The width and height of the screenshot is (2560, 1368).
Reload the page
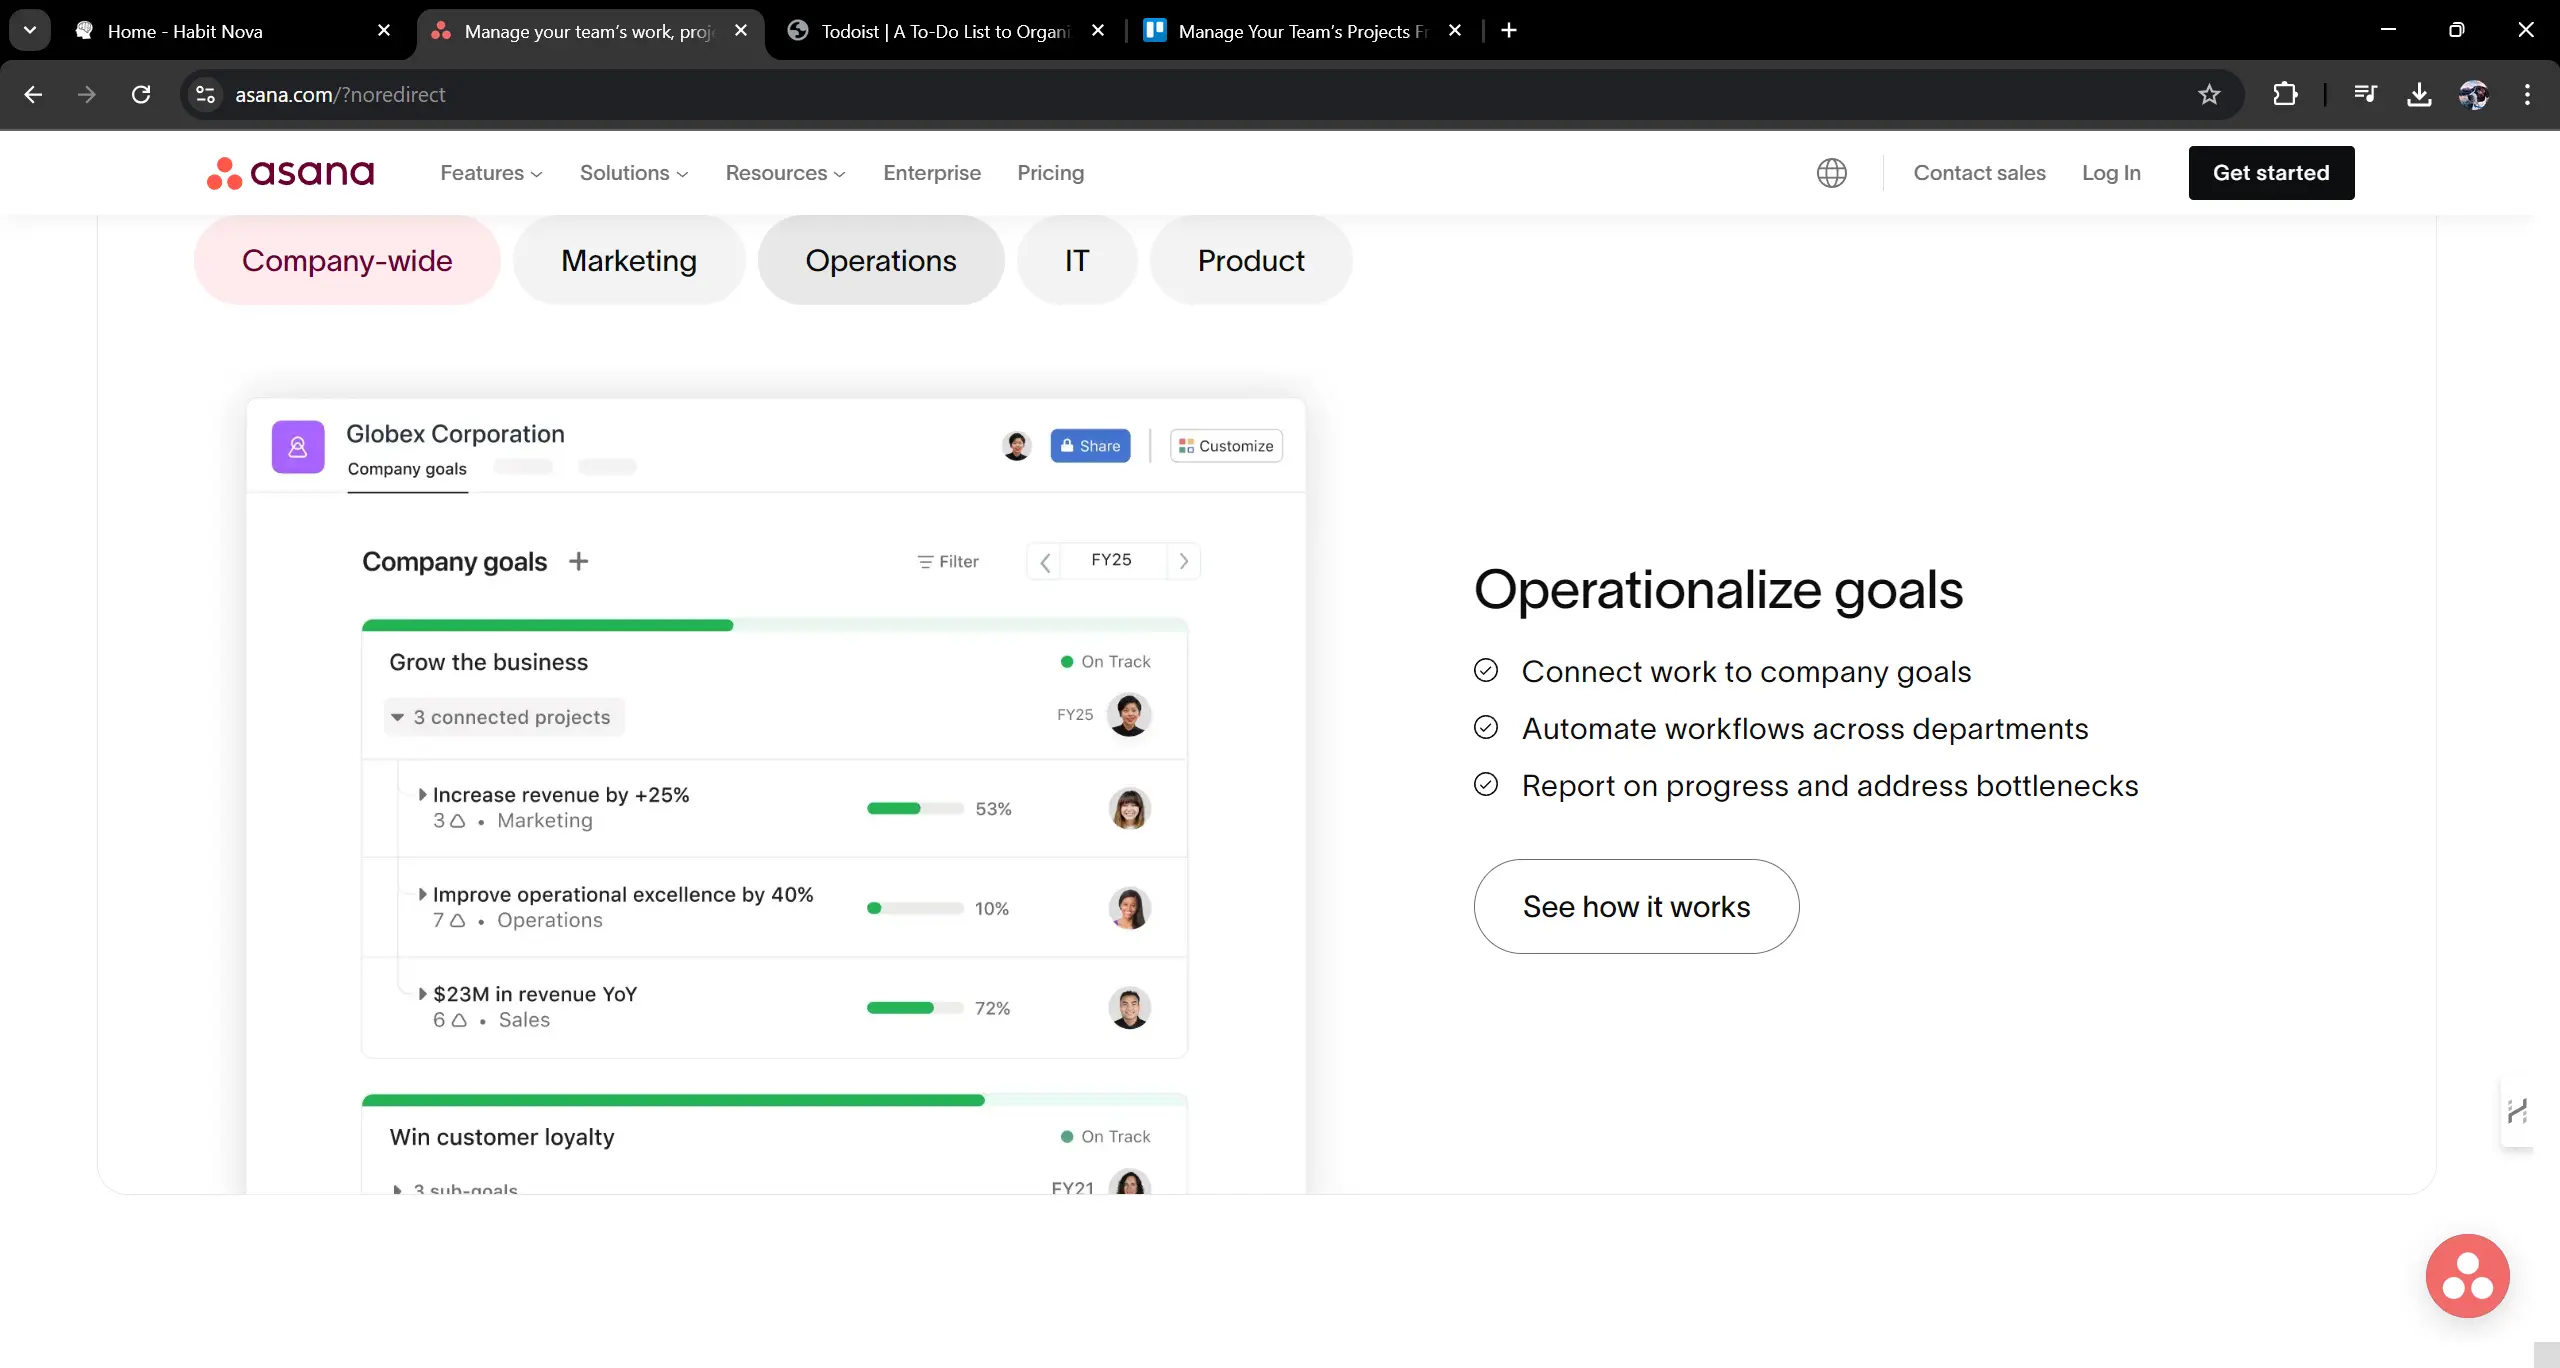point(141,95)
